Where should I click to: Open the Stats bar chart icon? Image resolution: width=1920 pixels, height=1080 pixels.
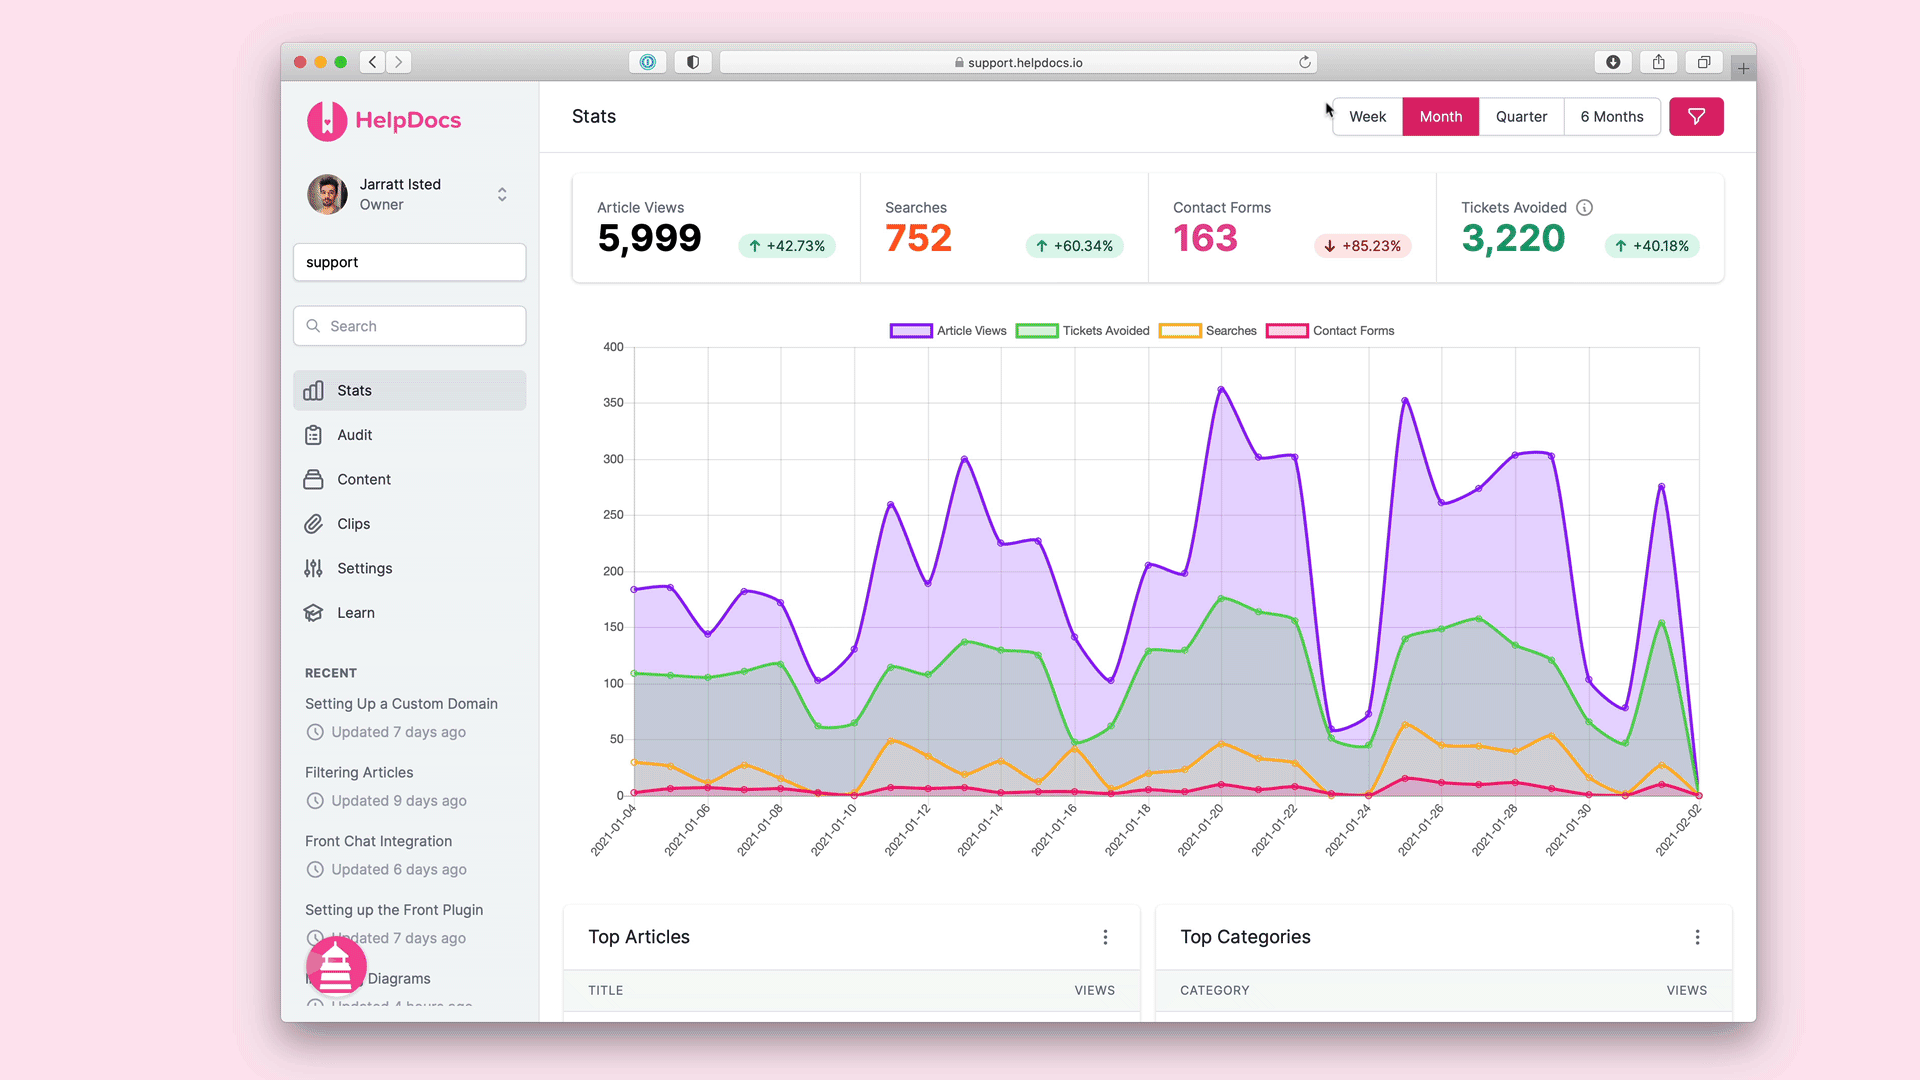[313, 391]
